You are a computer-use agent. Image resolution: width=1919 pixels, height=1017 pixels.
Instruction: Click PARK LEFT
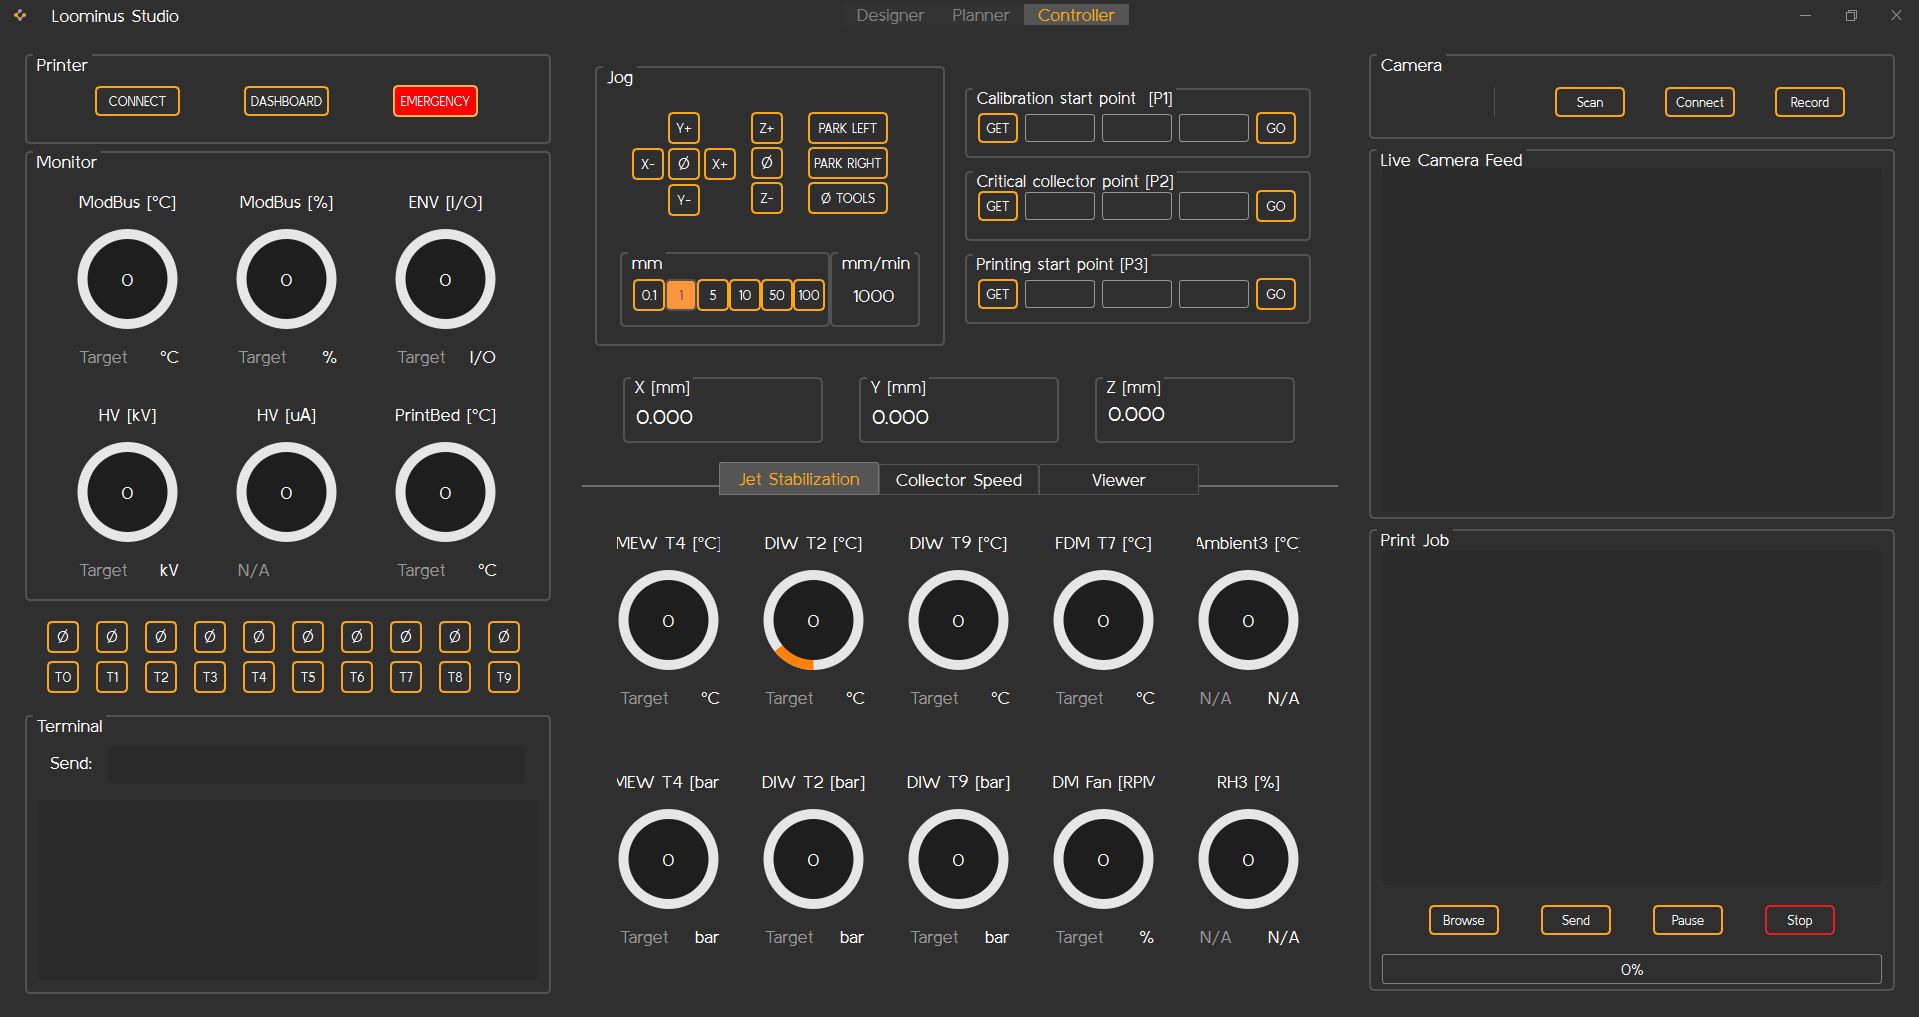click(847, 128)
